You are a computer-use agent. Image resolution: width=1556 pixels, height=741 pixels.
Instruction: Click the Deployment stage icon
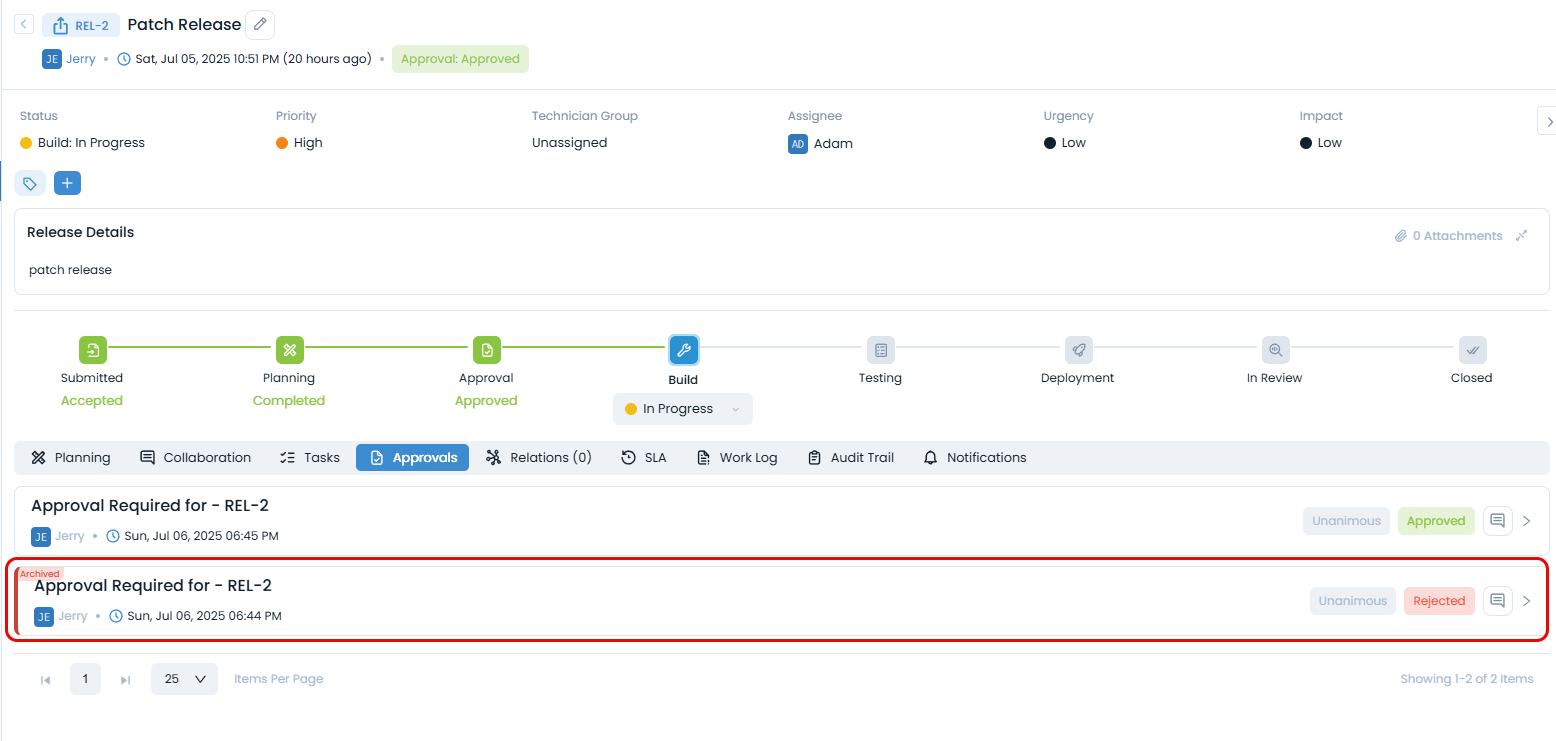(x=1077, y=350)
